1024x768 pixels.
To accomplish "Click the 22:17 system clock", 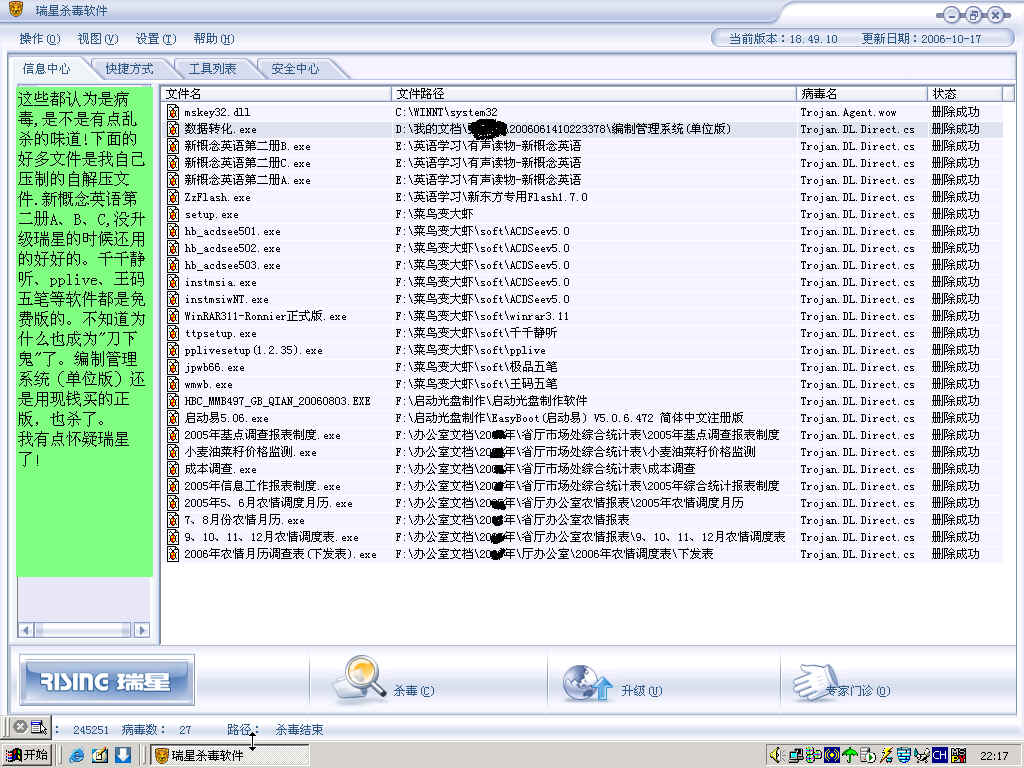I will pos(994,756).
